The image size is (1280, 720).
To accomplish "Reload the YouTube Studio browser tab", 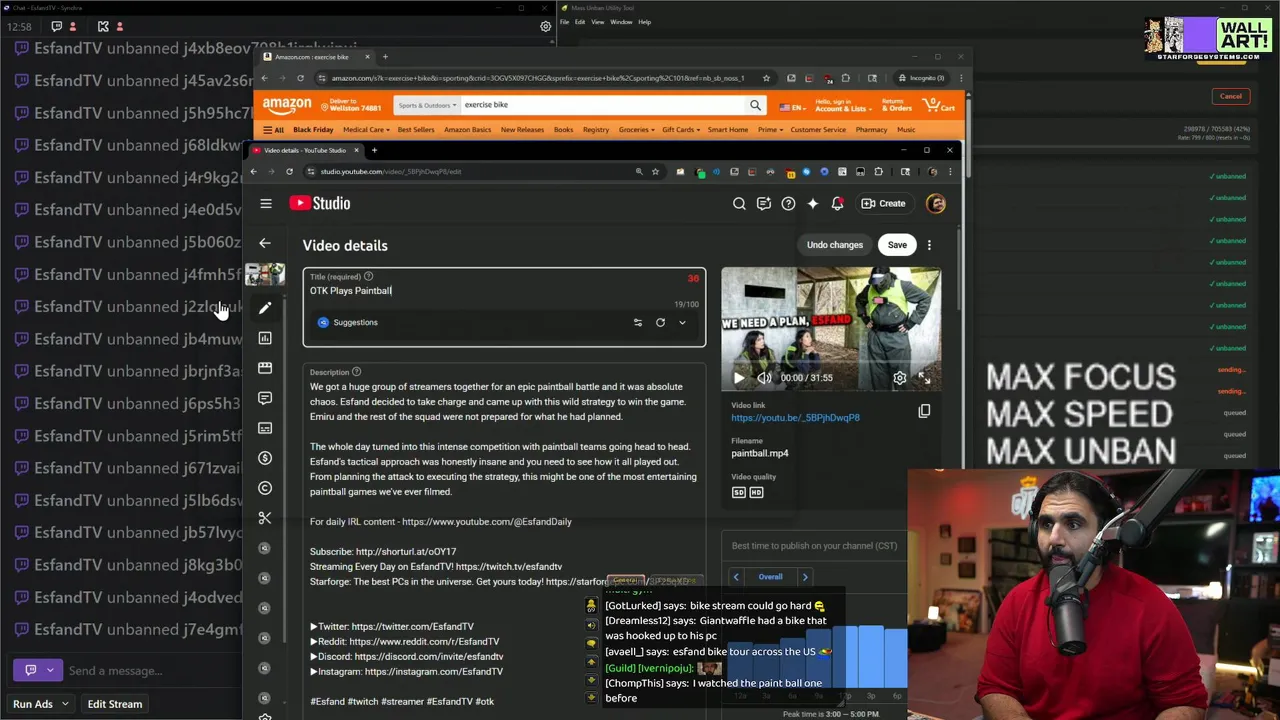I will pyautogui.click(x=289, y=172).
